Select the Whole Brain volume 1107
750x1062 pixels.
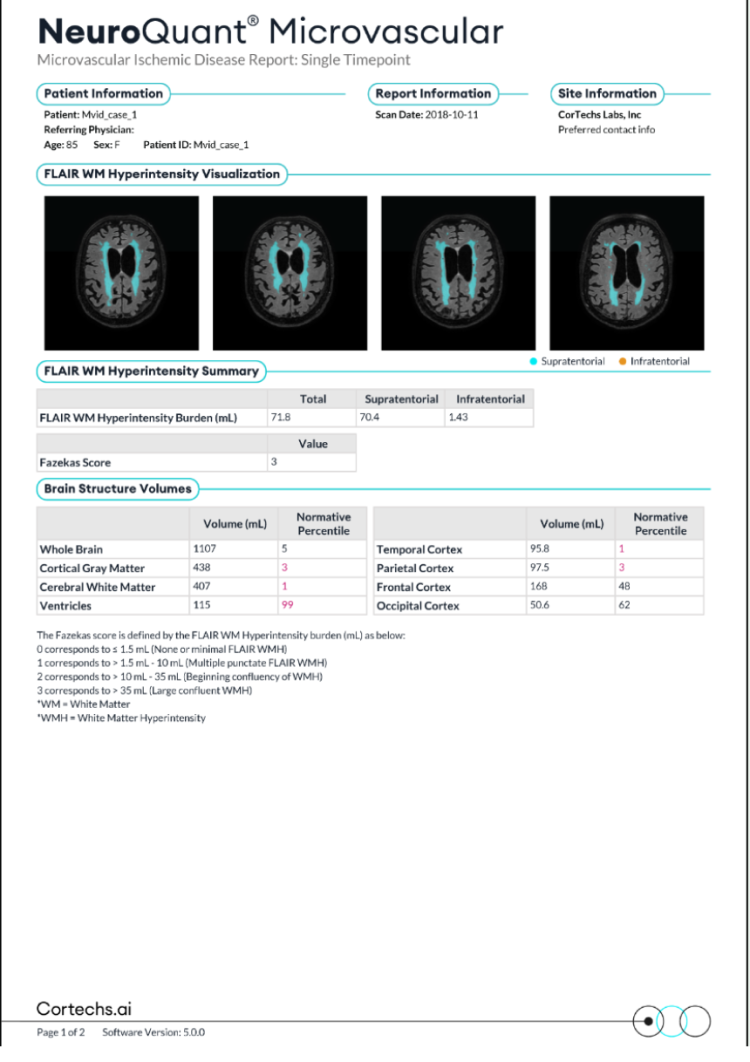[x=205, y=549]
